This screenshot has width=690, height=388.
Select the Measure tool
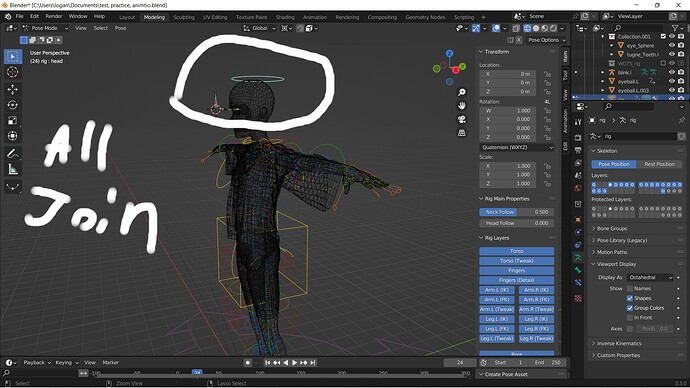[x=13, y=169]
